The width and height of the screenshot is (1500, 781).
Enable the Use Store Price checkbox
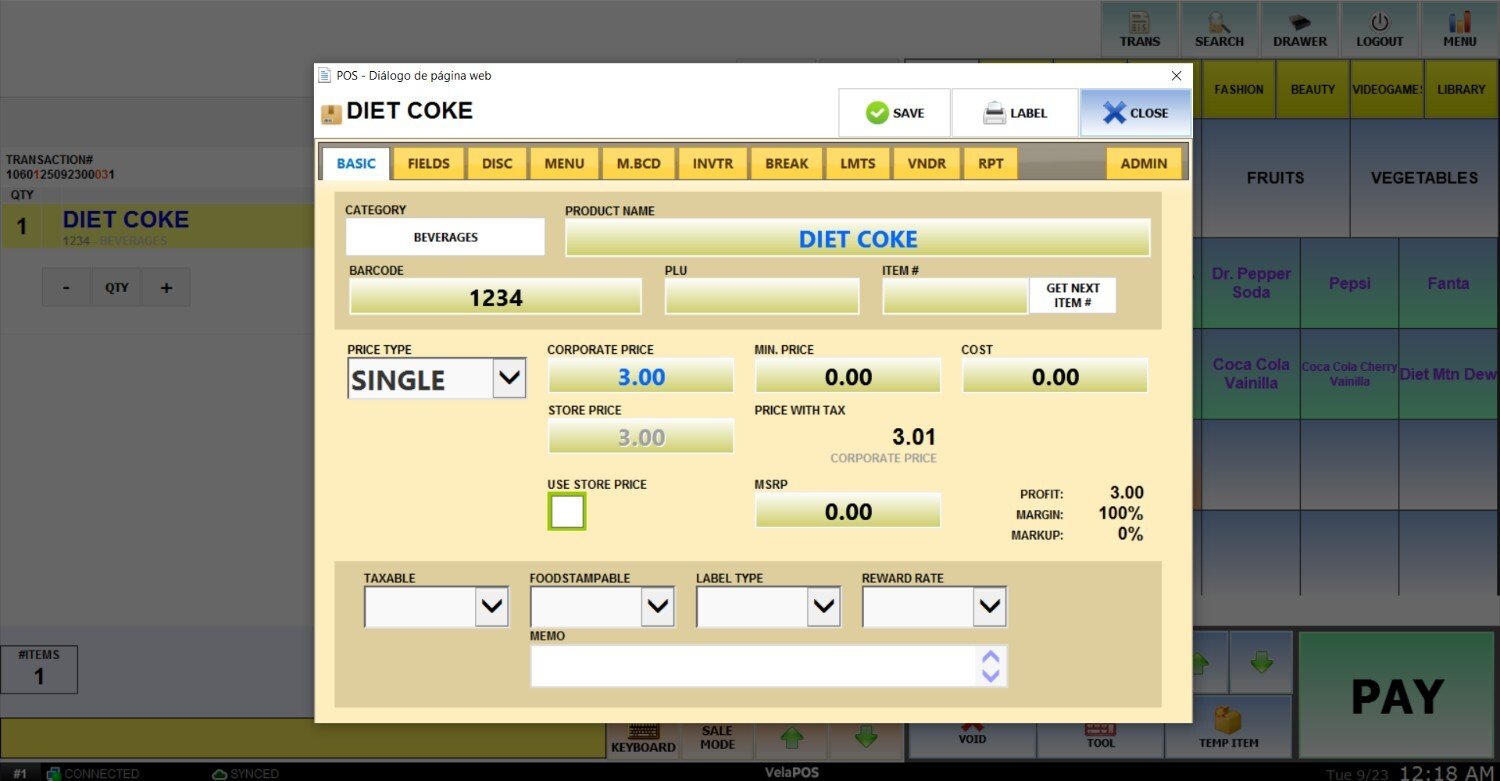pos(567,512)
